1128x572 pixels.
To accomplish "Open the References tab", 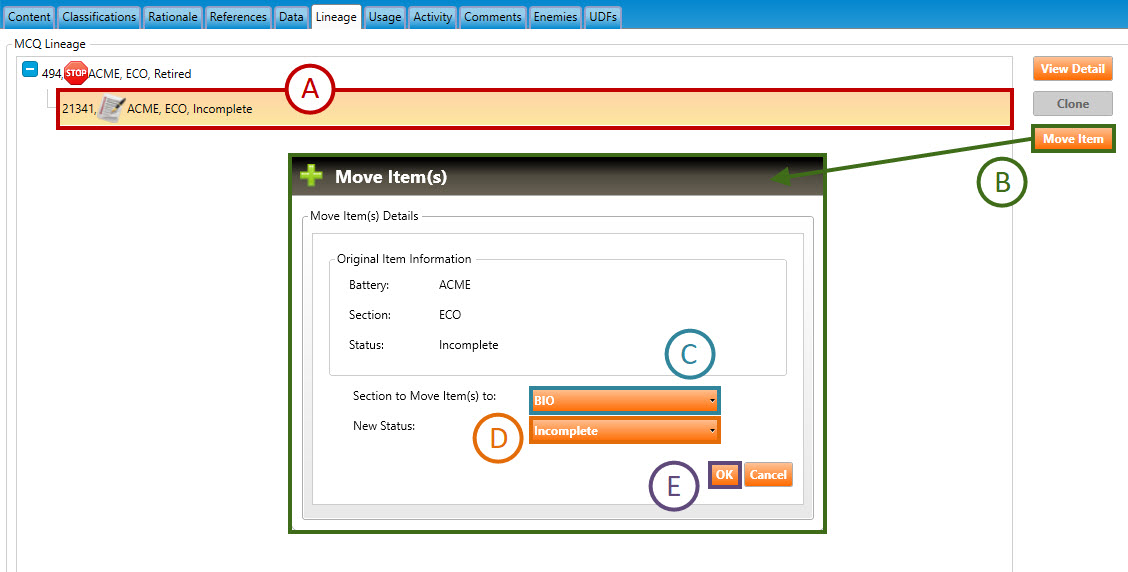I will click(238, 17).
